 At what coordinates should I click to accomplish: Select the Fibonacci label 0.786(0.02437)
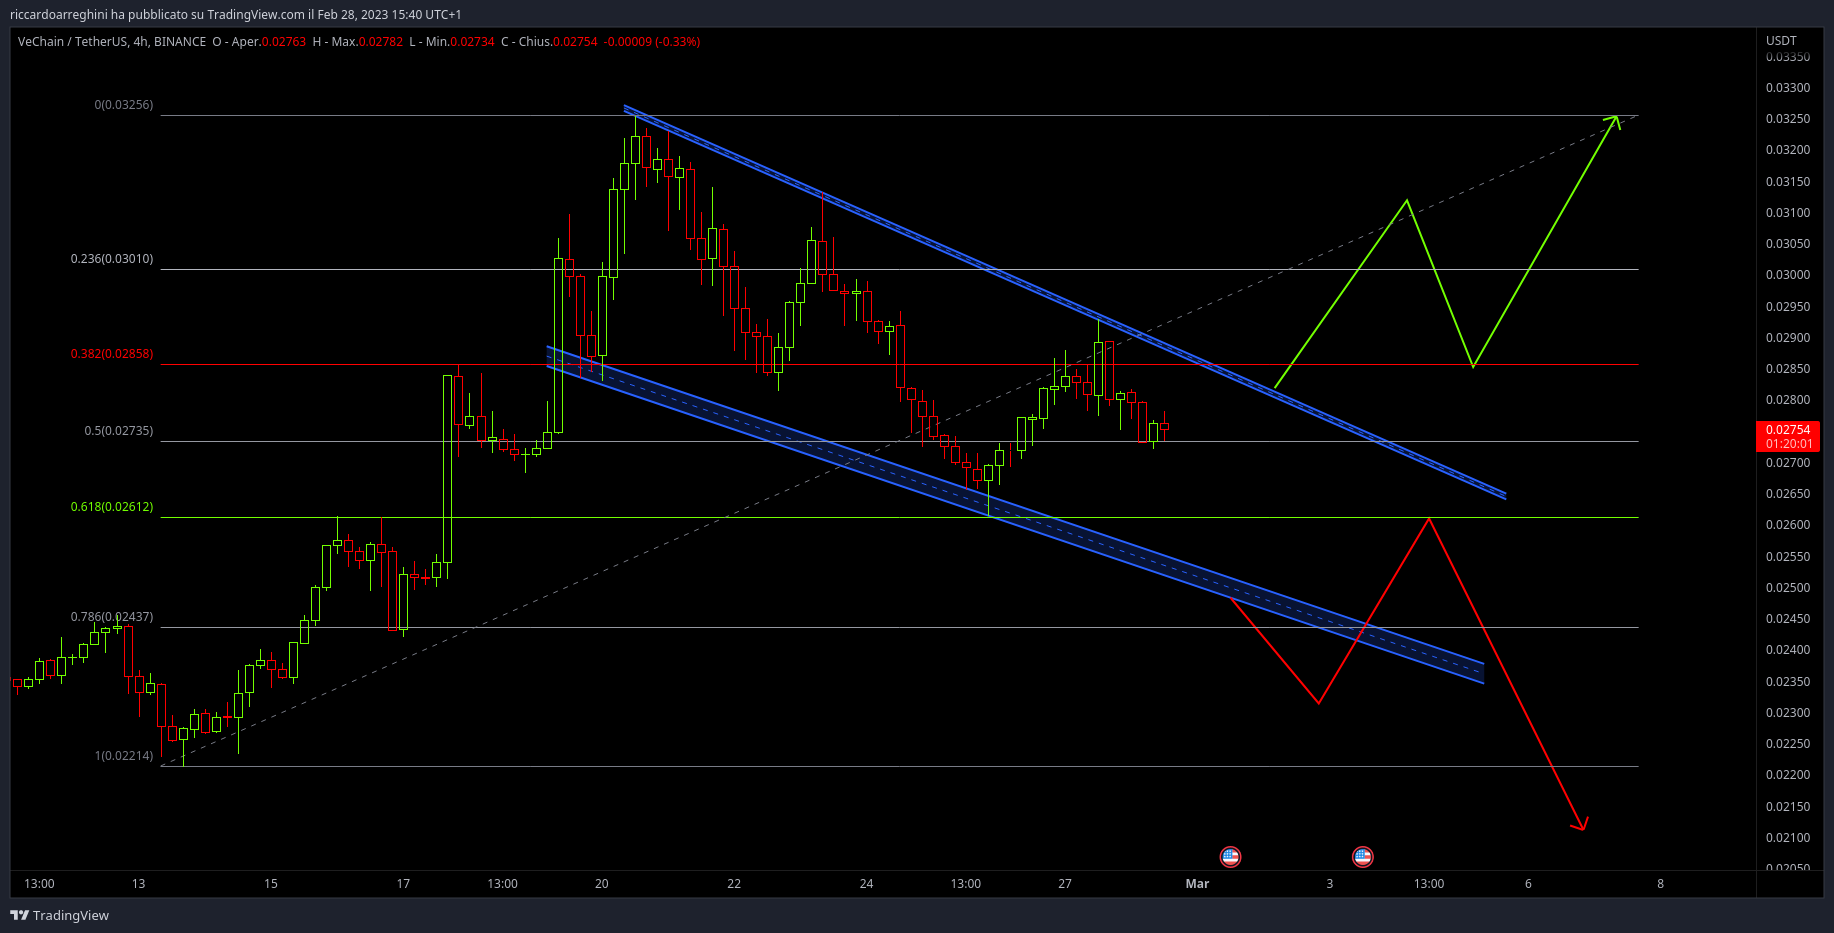tap(112, 617)
